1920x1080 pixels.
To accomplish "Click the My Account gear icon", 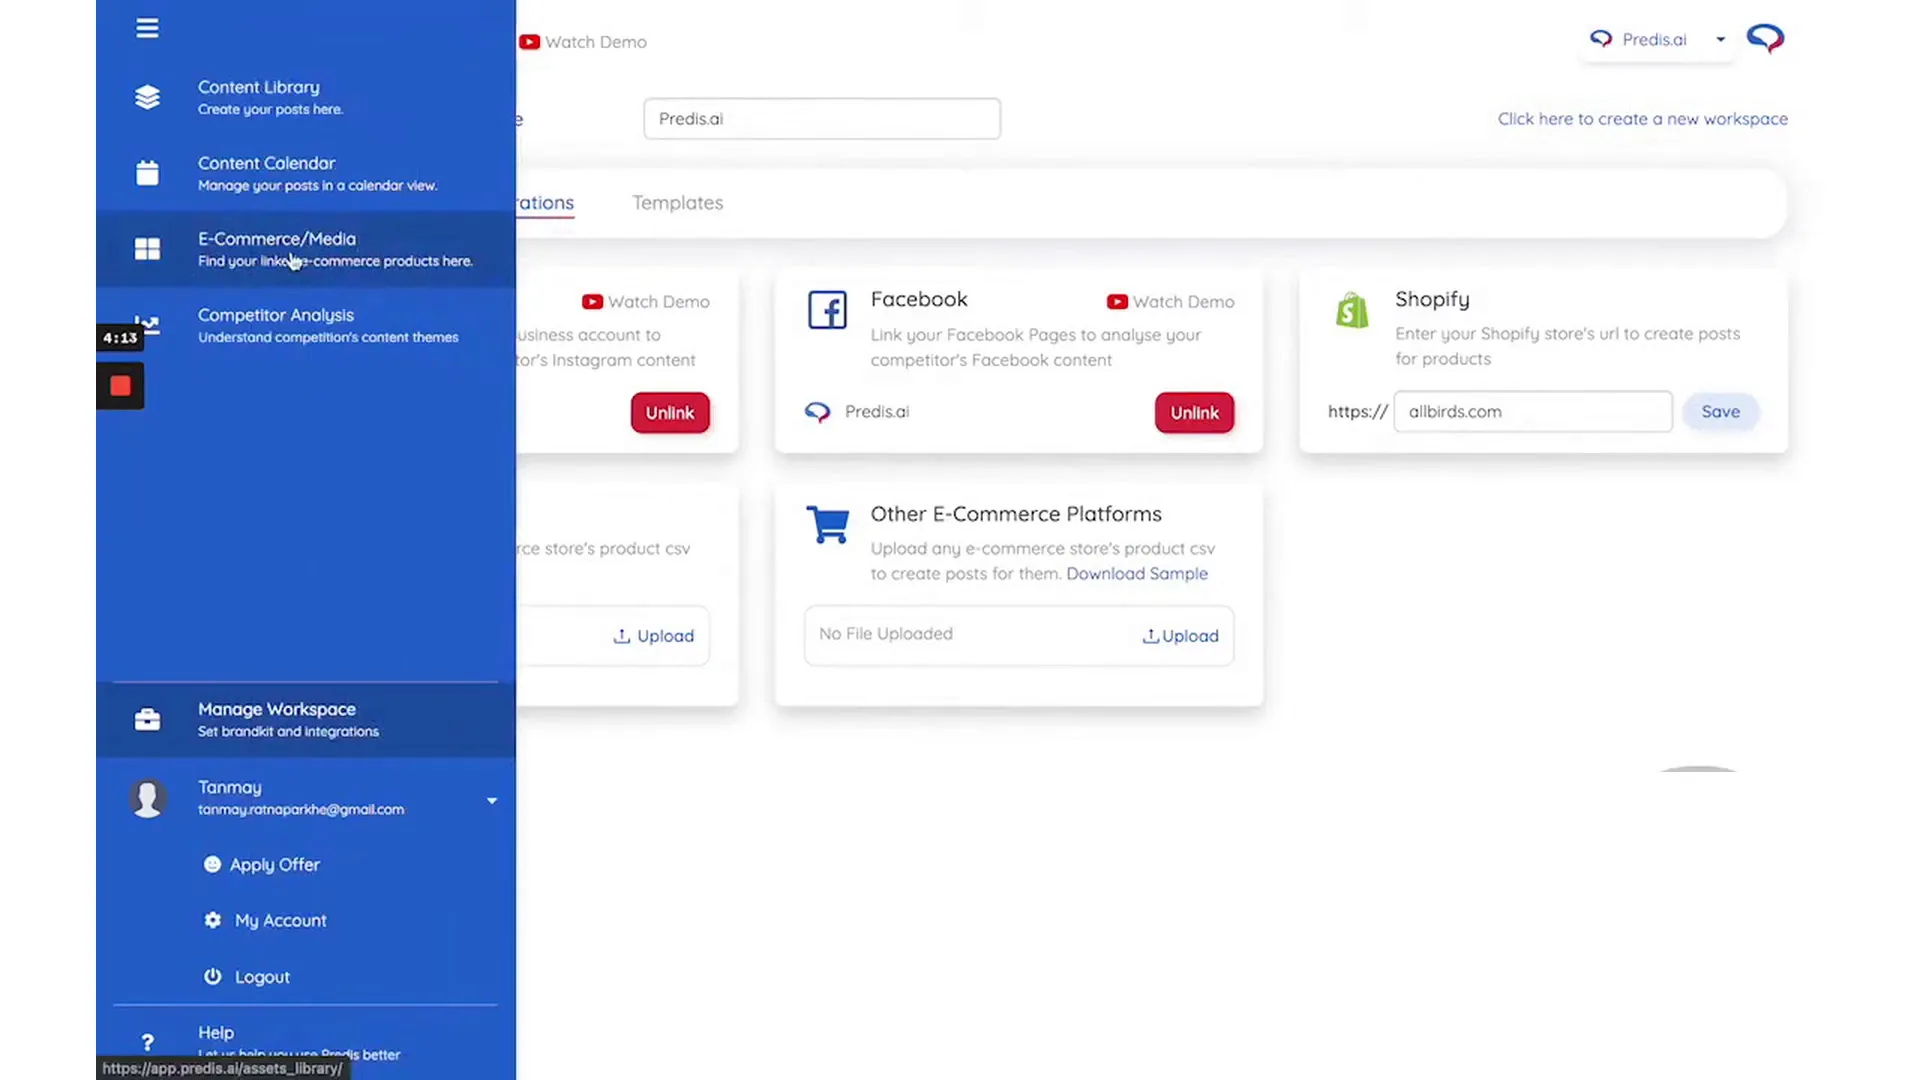I will (x=213, y=920).
